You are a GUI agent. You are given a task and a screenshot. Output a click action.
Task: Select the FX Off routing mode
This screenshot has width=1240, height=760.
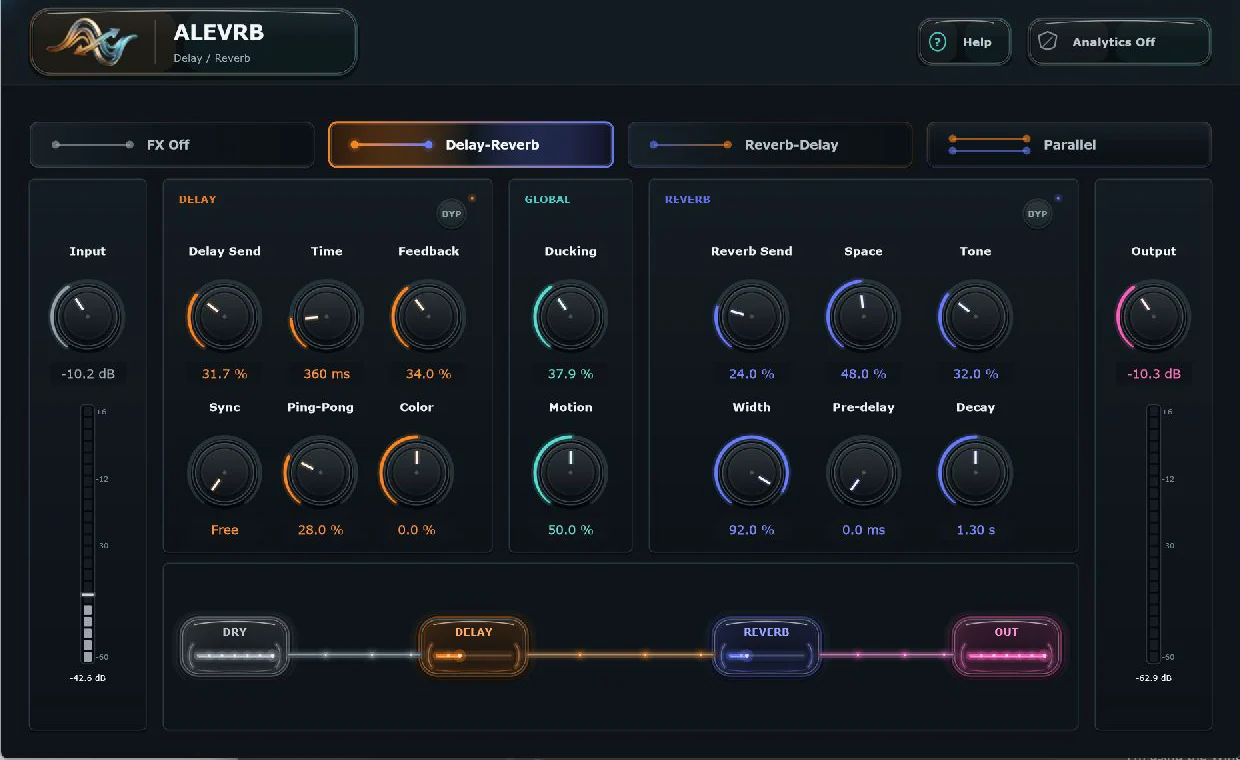(x=172, y=145)
